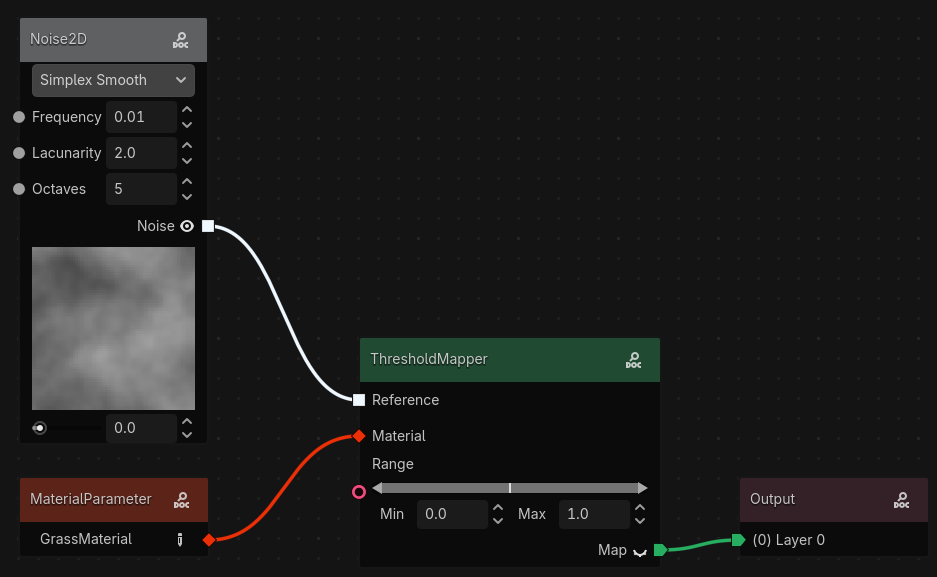This screenshot has height=577, width=937.
Task: Select the MaterialParameter node title bar
Action: tap(114, 500)
